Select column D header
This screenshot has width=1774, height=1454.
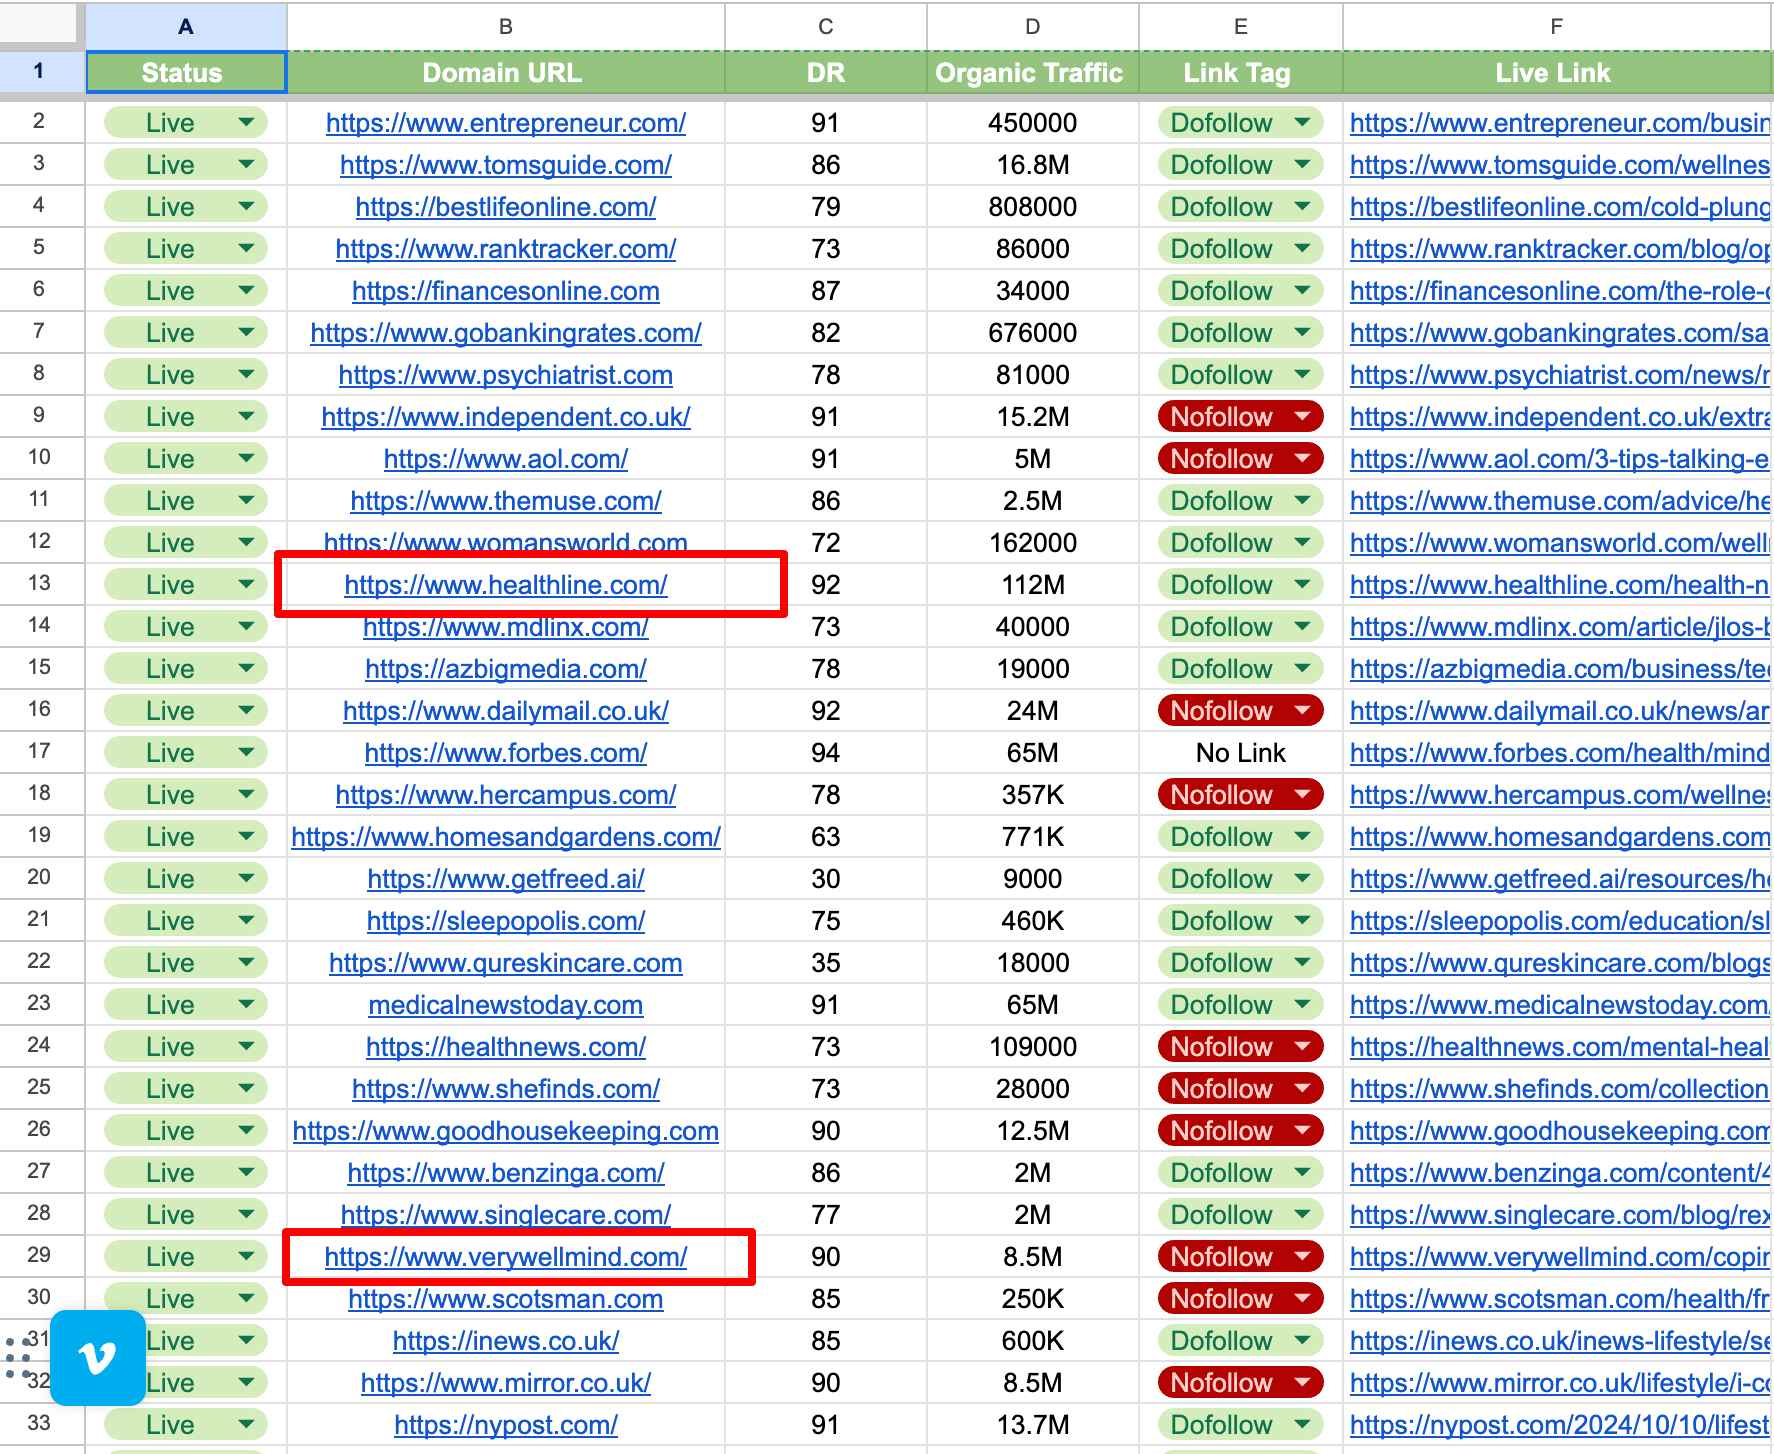[x=1033, y=27]
